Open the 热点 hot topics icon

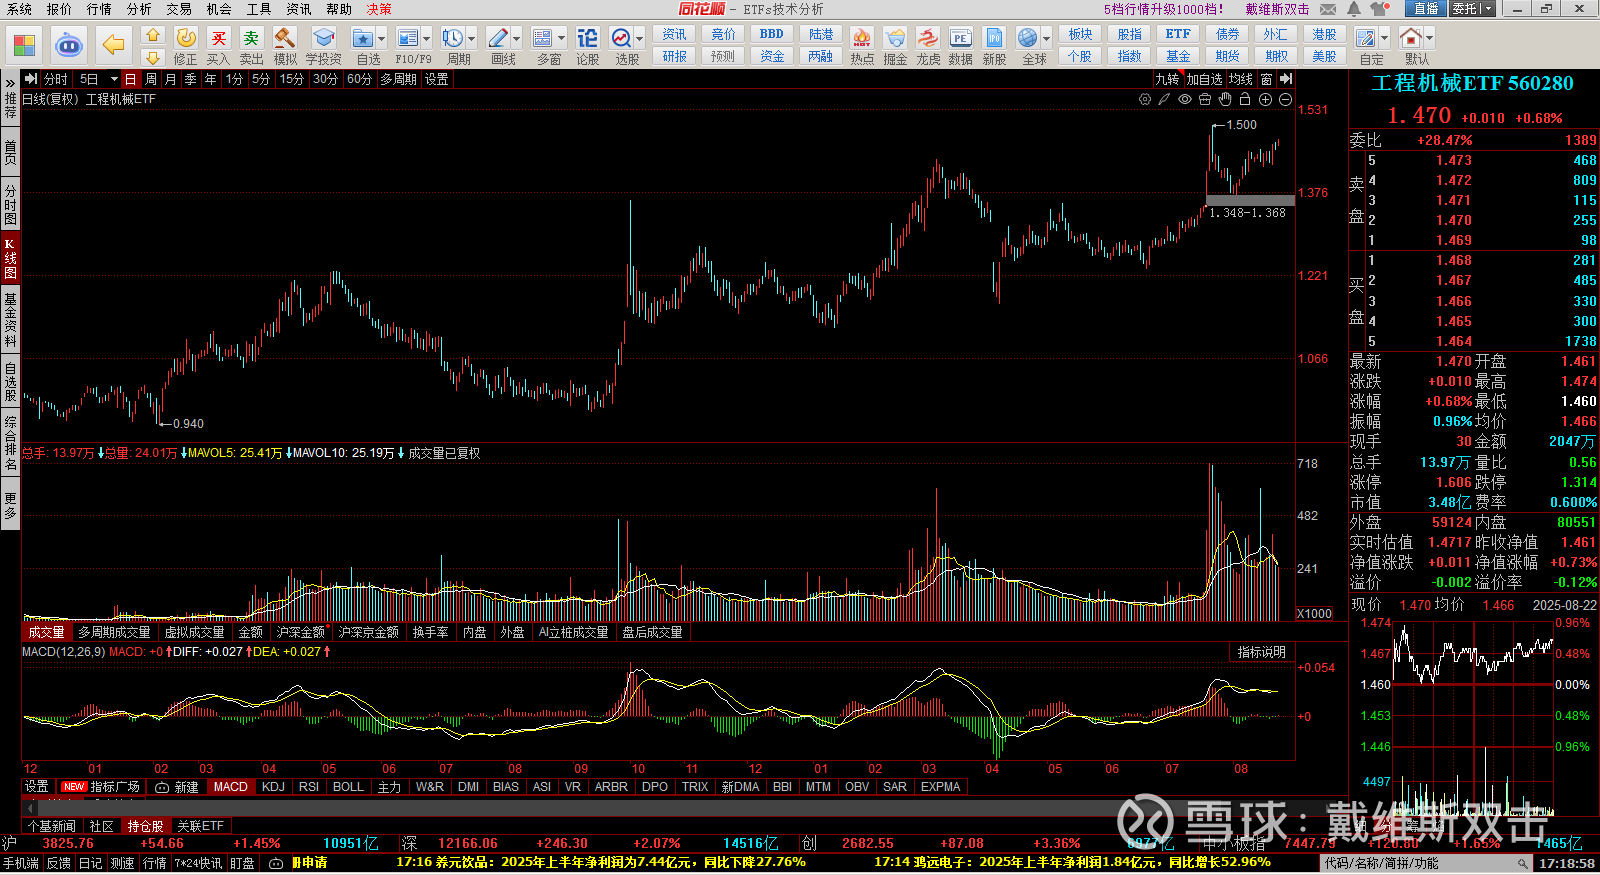[x=862, y=46]
